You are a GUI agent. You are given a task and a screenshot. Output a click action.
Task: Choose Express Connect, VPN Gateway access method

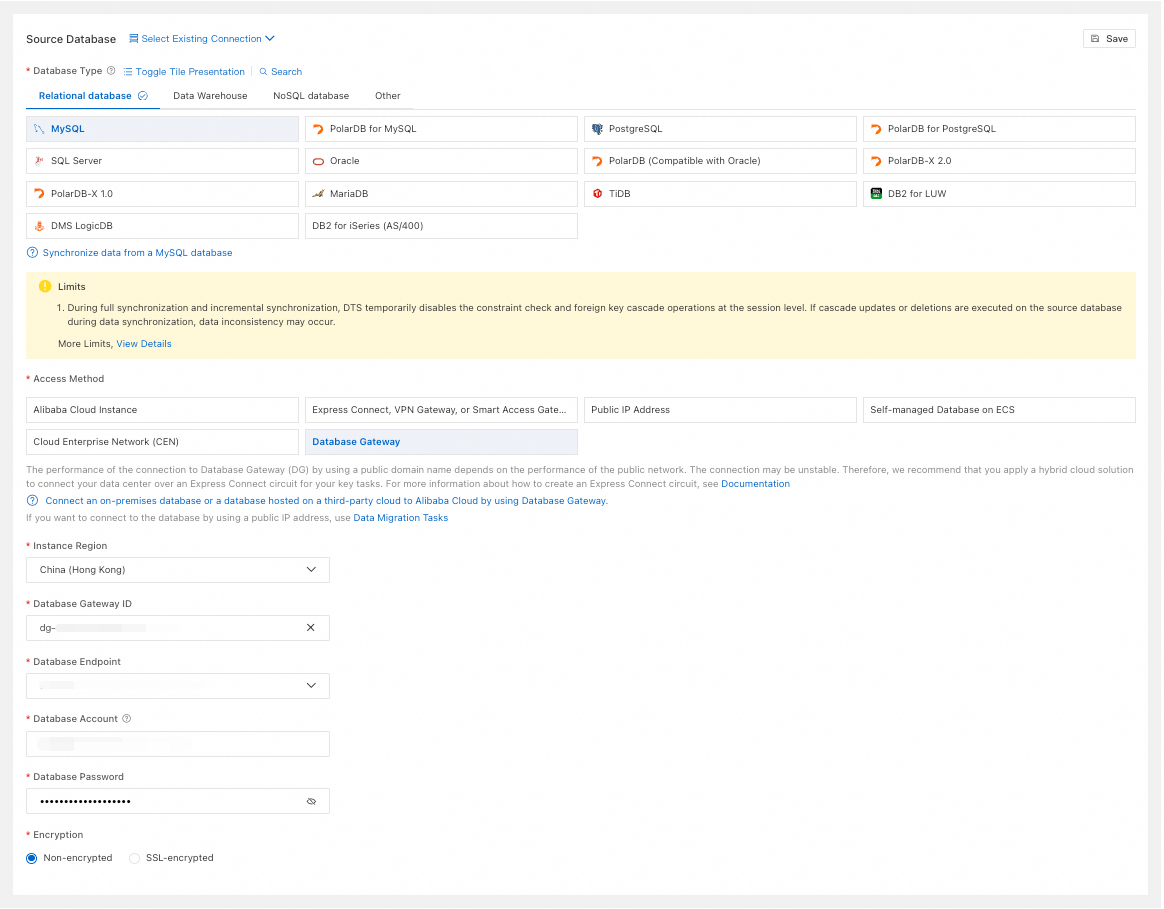441,410
